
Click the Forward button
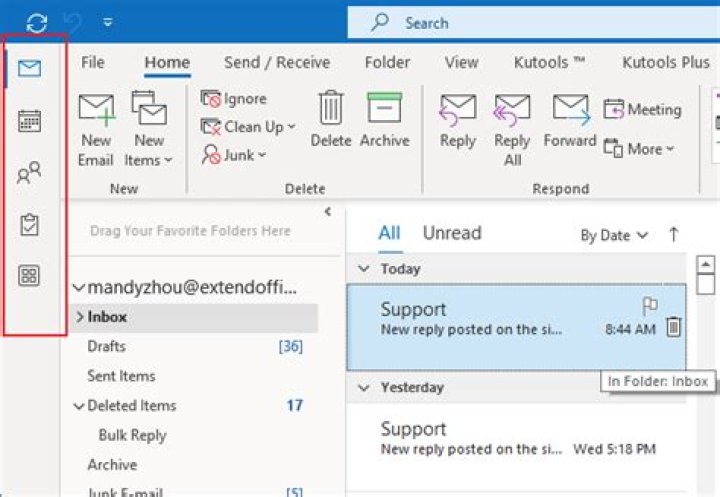[x=570, y=120]
